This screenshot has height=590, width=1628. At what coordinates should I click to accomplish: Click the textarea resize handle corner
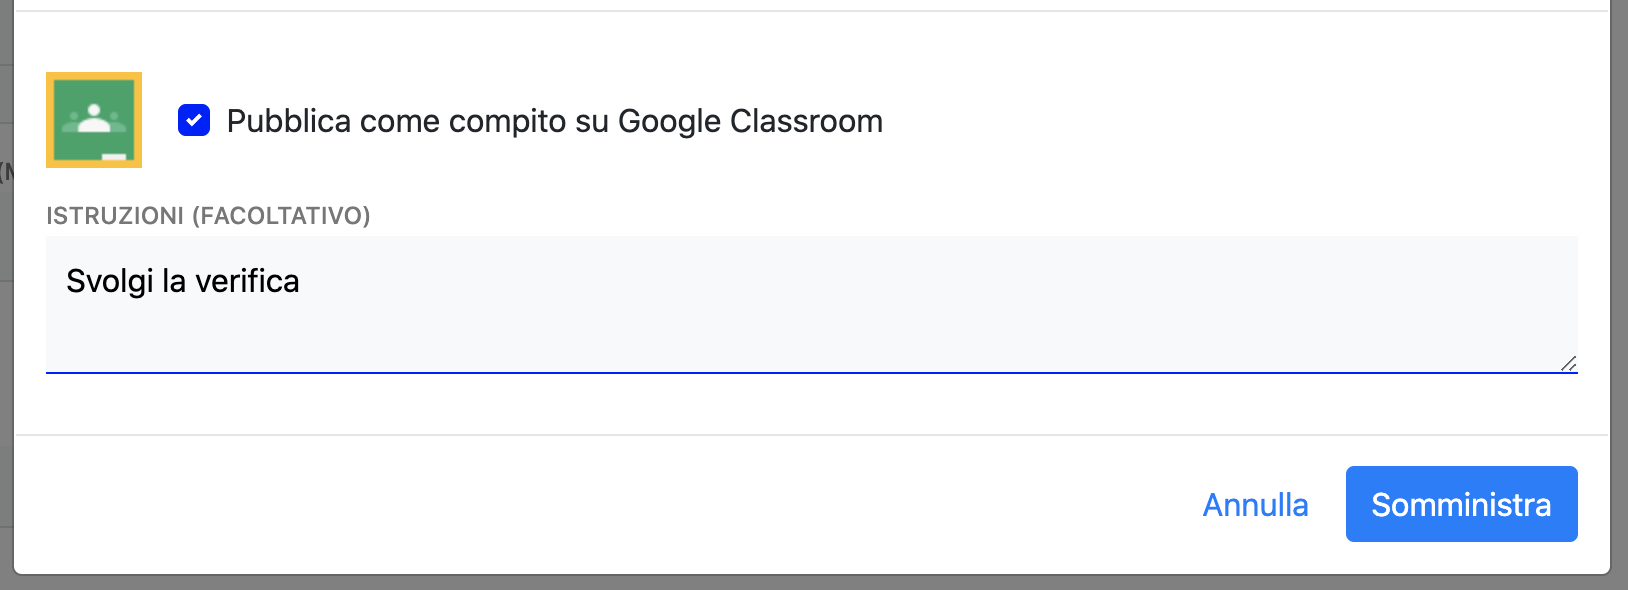[1569, 363]
